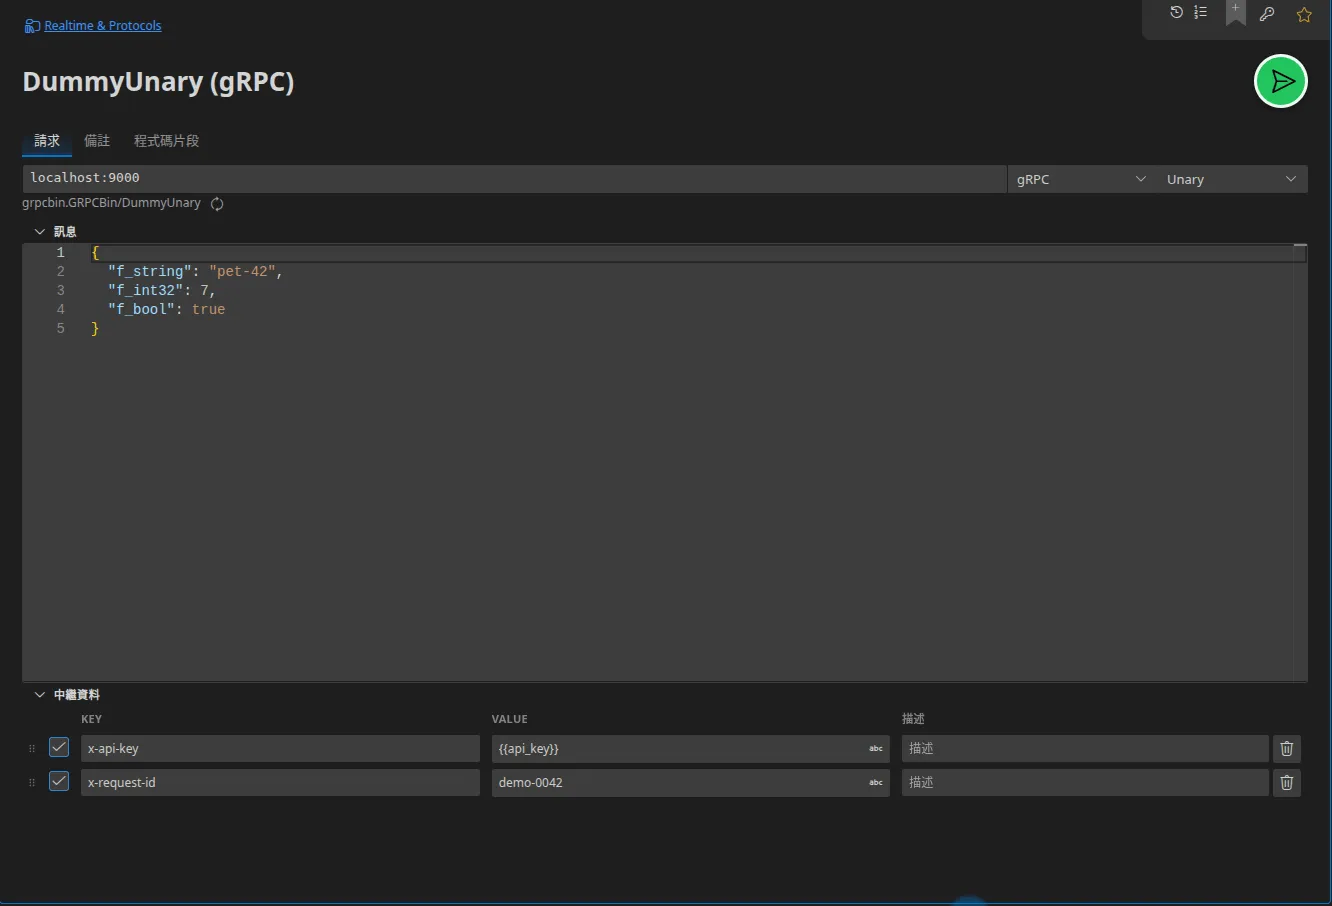1332x906 pixels.
Task: Switch to the 請求 tab
Action: [47, 141]
